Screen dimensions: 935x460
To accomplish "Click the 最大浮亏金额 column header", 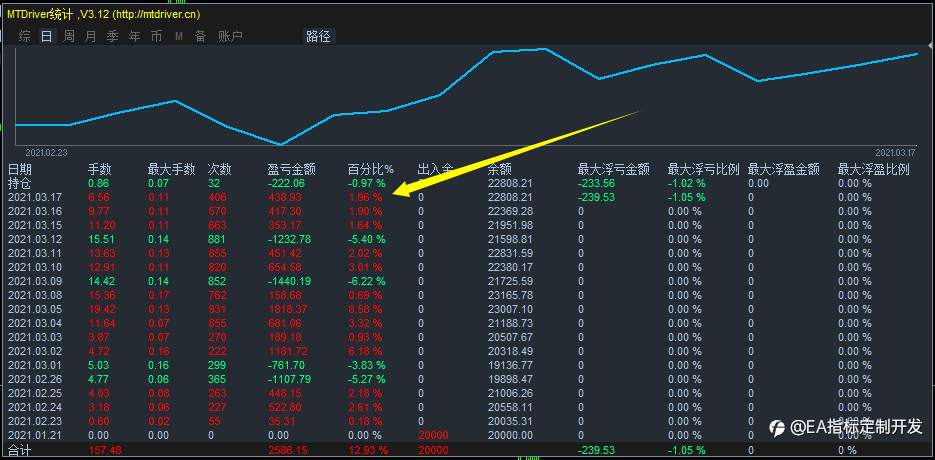I will point(614,170).
